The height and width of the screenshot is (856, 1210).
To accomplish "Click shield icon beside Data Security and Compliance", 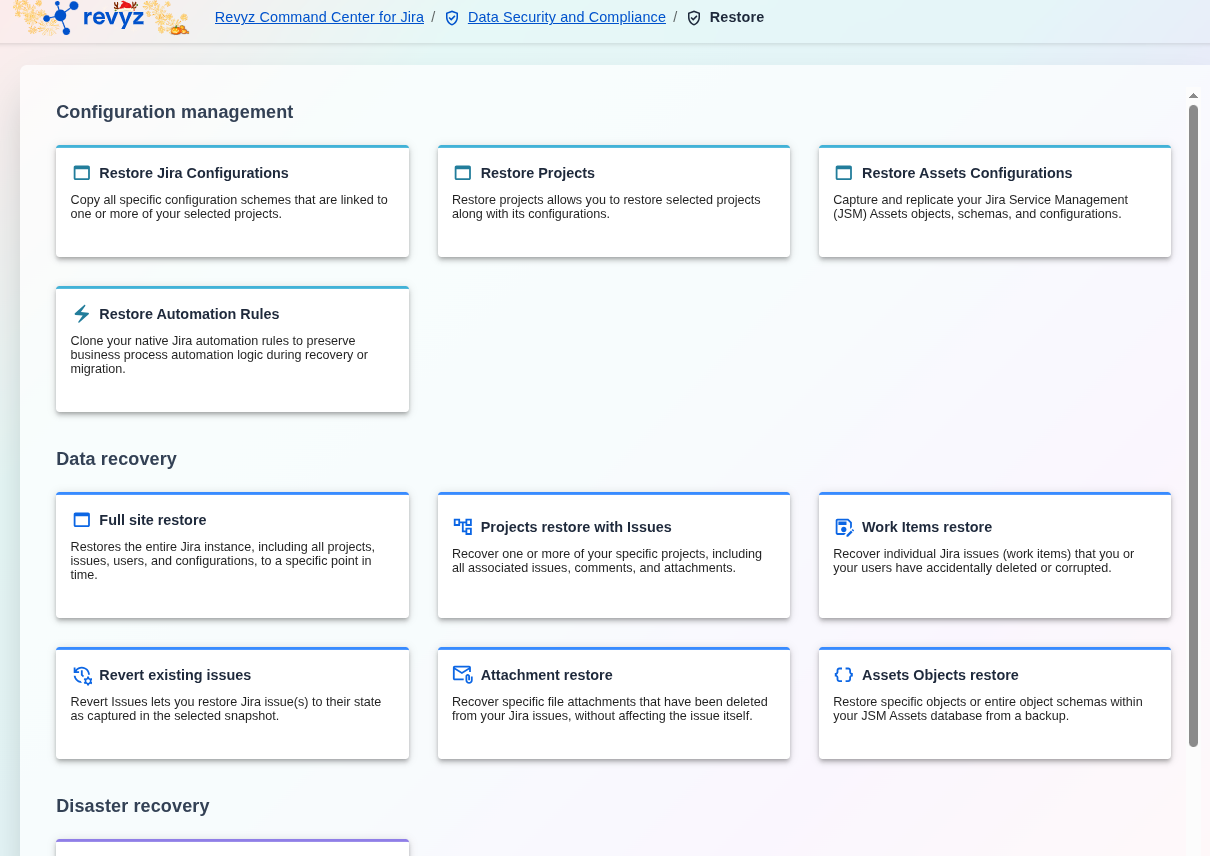I will (452, 18).
